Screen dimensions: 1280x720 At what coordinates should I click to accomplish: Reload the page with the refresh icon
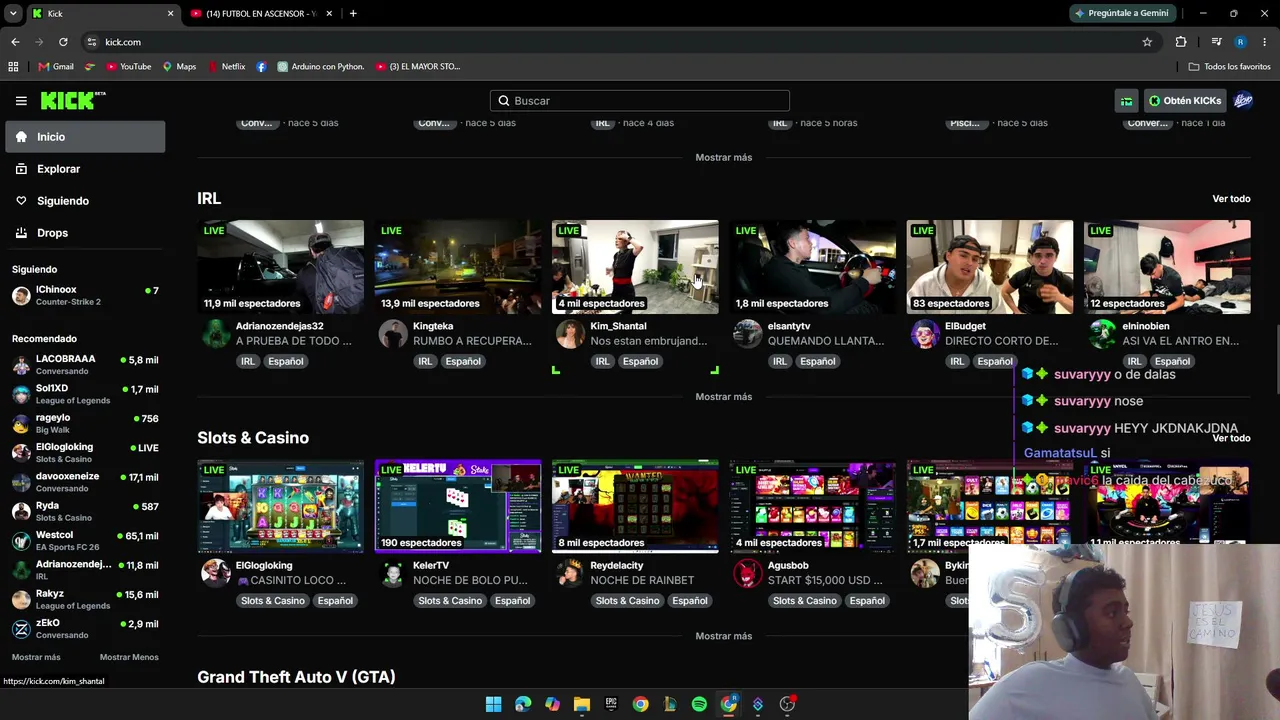pyautogui.click(x=63, y=42)
